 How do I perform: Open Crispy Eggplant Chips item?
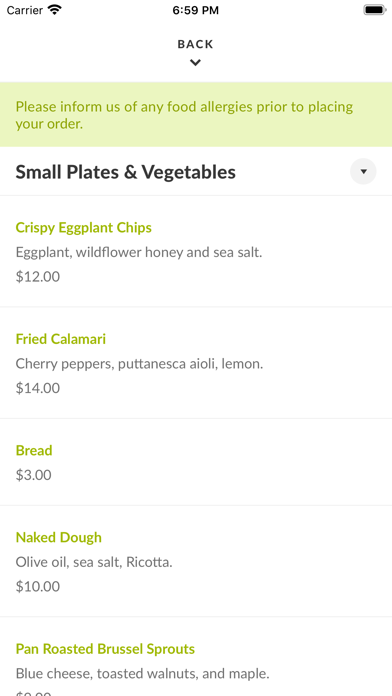196,251
